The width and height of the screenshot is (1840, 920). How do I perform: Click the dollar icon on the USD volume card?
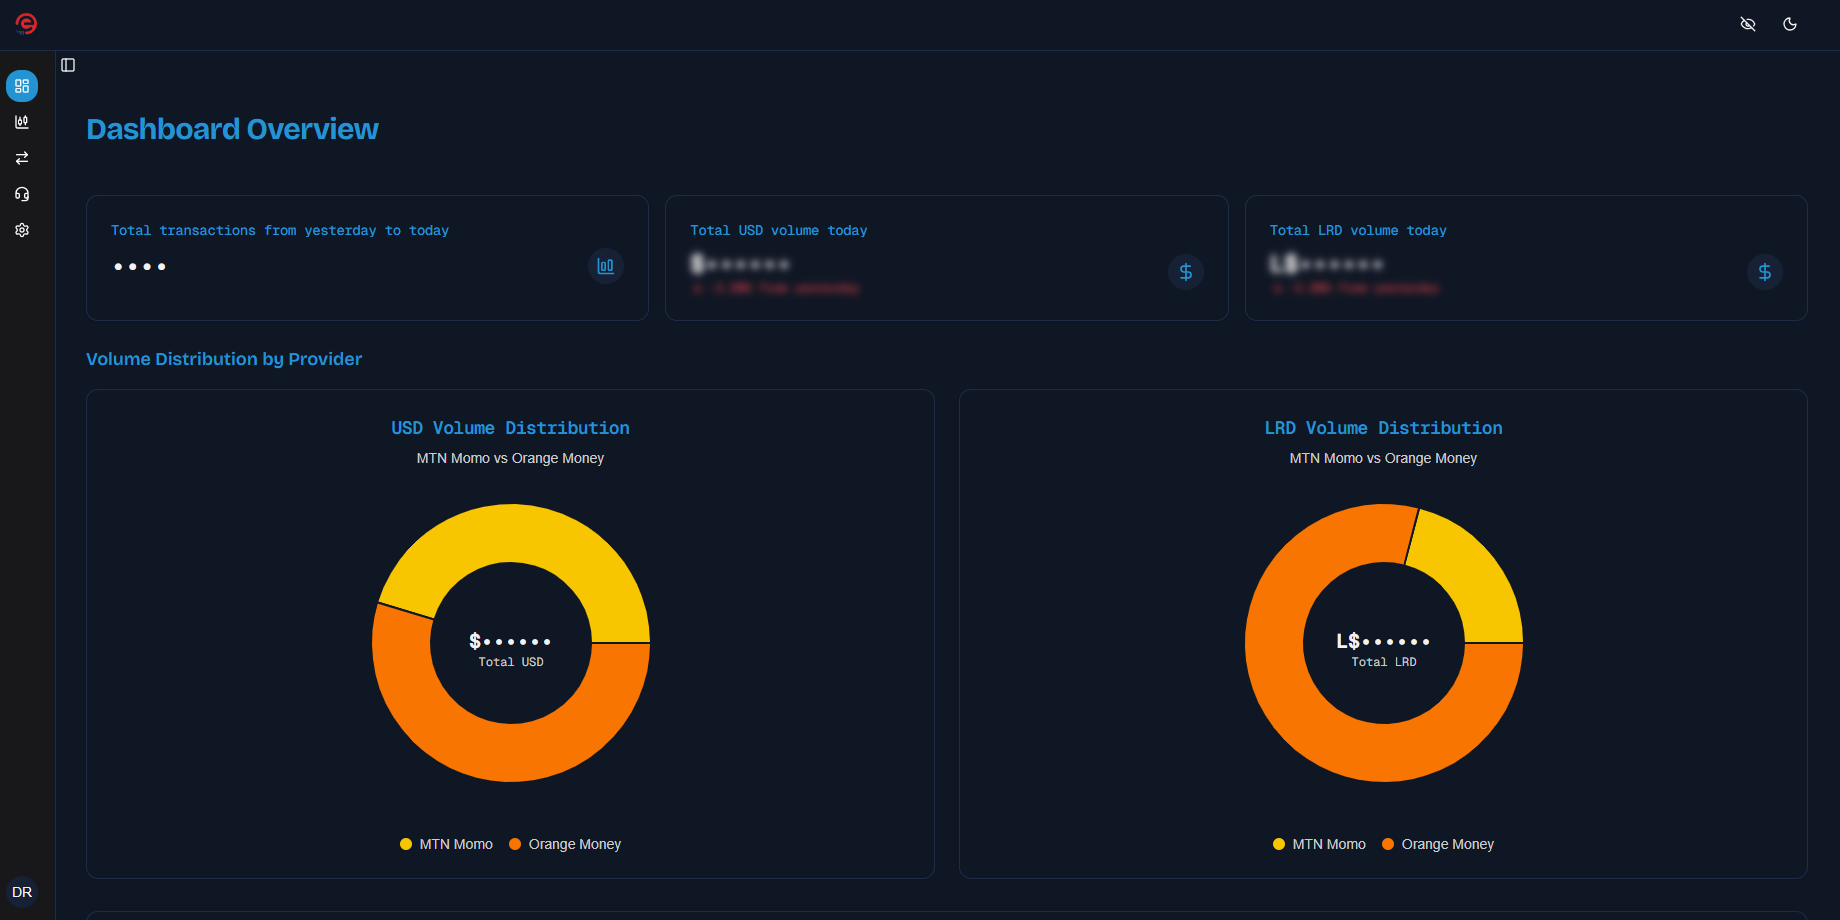click(1186, 271)
